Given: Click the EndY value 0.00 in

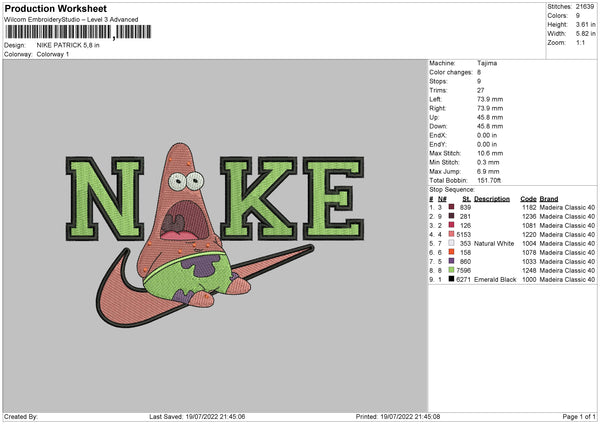Looking at the screenshot, I should pos(487,144).
